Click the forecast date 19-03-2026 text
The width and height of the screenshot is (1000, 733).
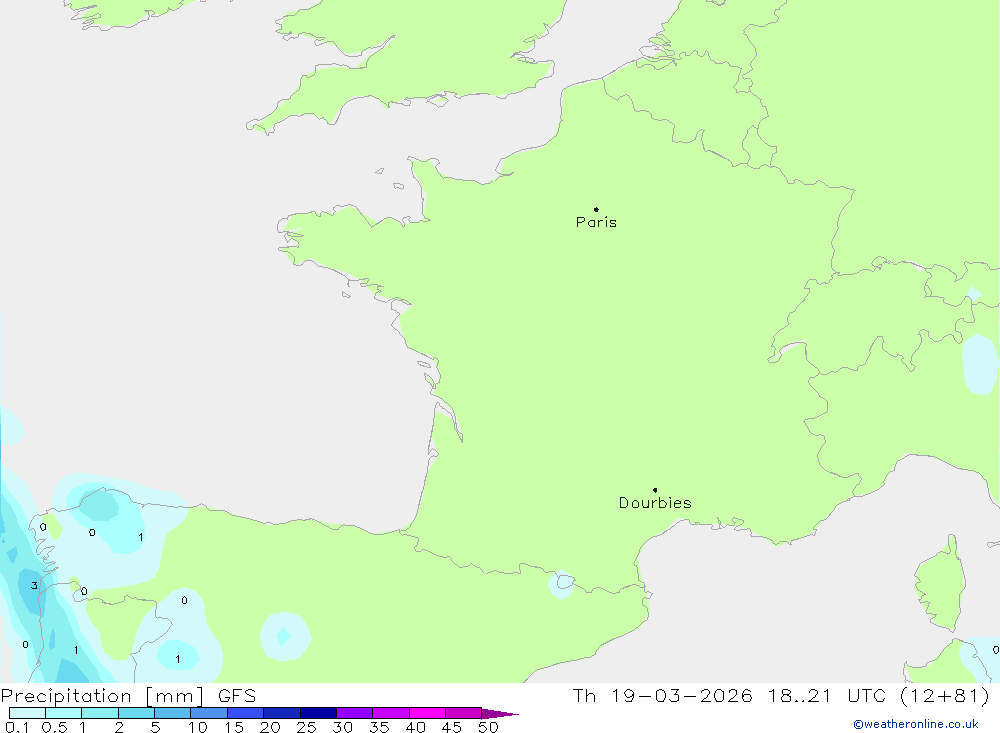(x=682, y=695)
